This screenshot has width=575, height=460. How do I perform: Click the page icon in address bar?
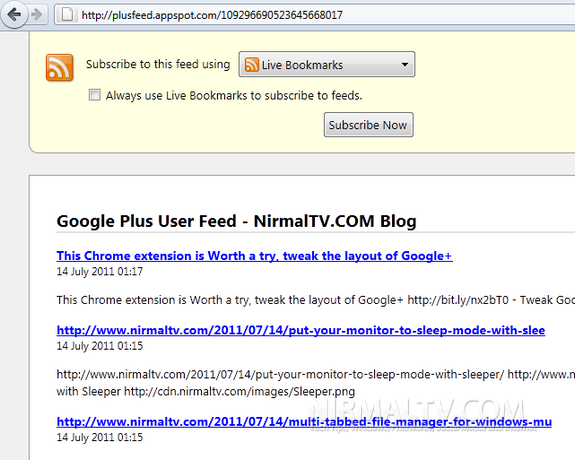click(x=67, y=15)
